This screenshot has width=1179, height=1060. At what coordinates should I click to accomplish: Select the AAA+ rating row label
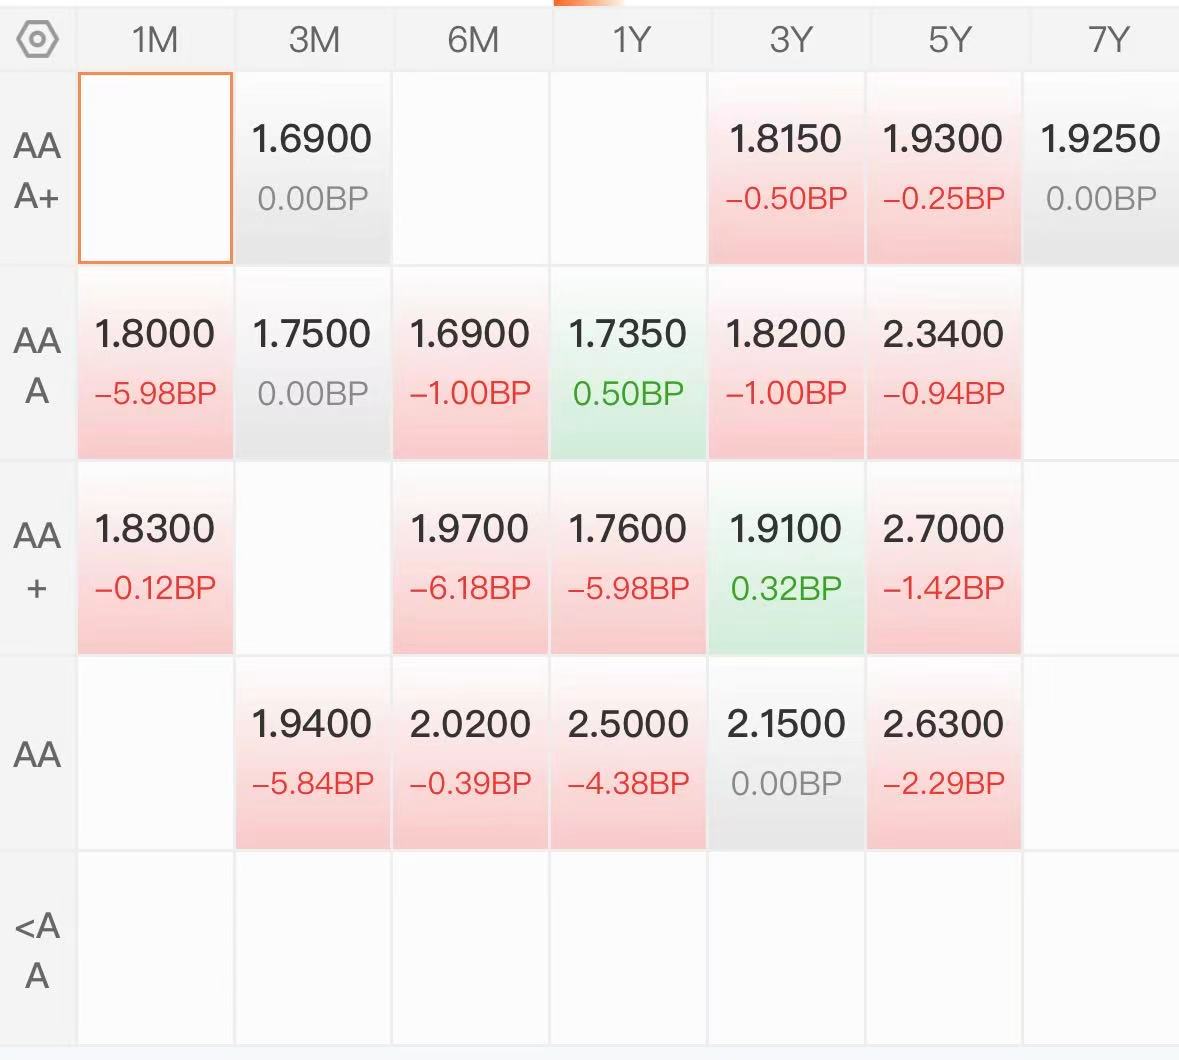37,171
